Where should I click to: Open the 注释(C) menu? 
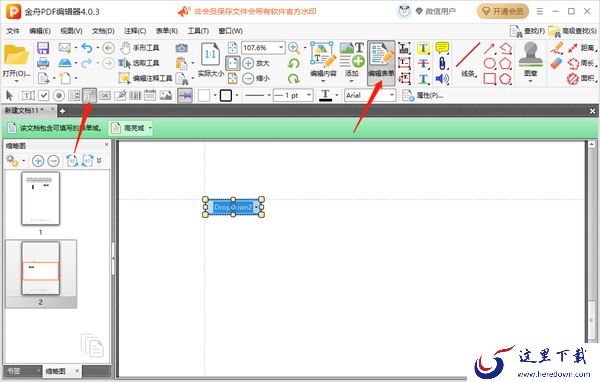(x=135, y=31)
